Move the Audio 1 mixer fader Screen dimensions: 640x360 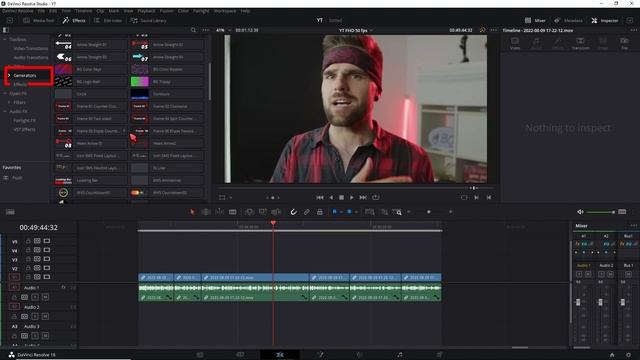(578, 302)
